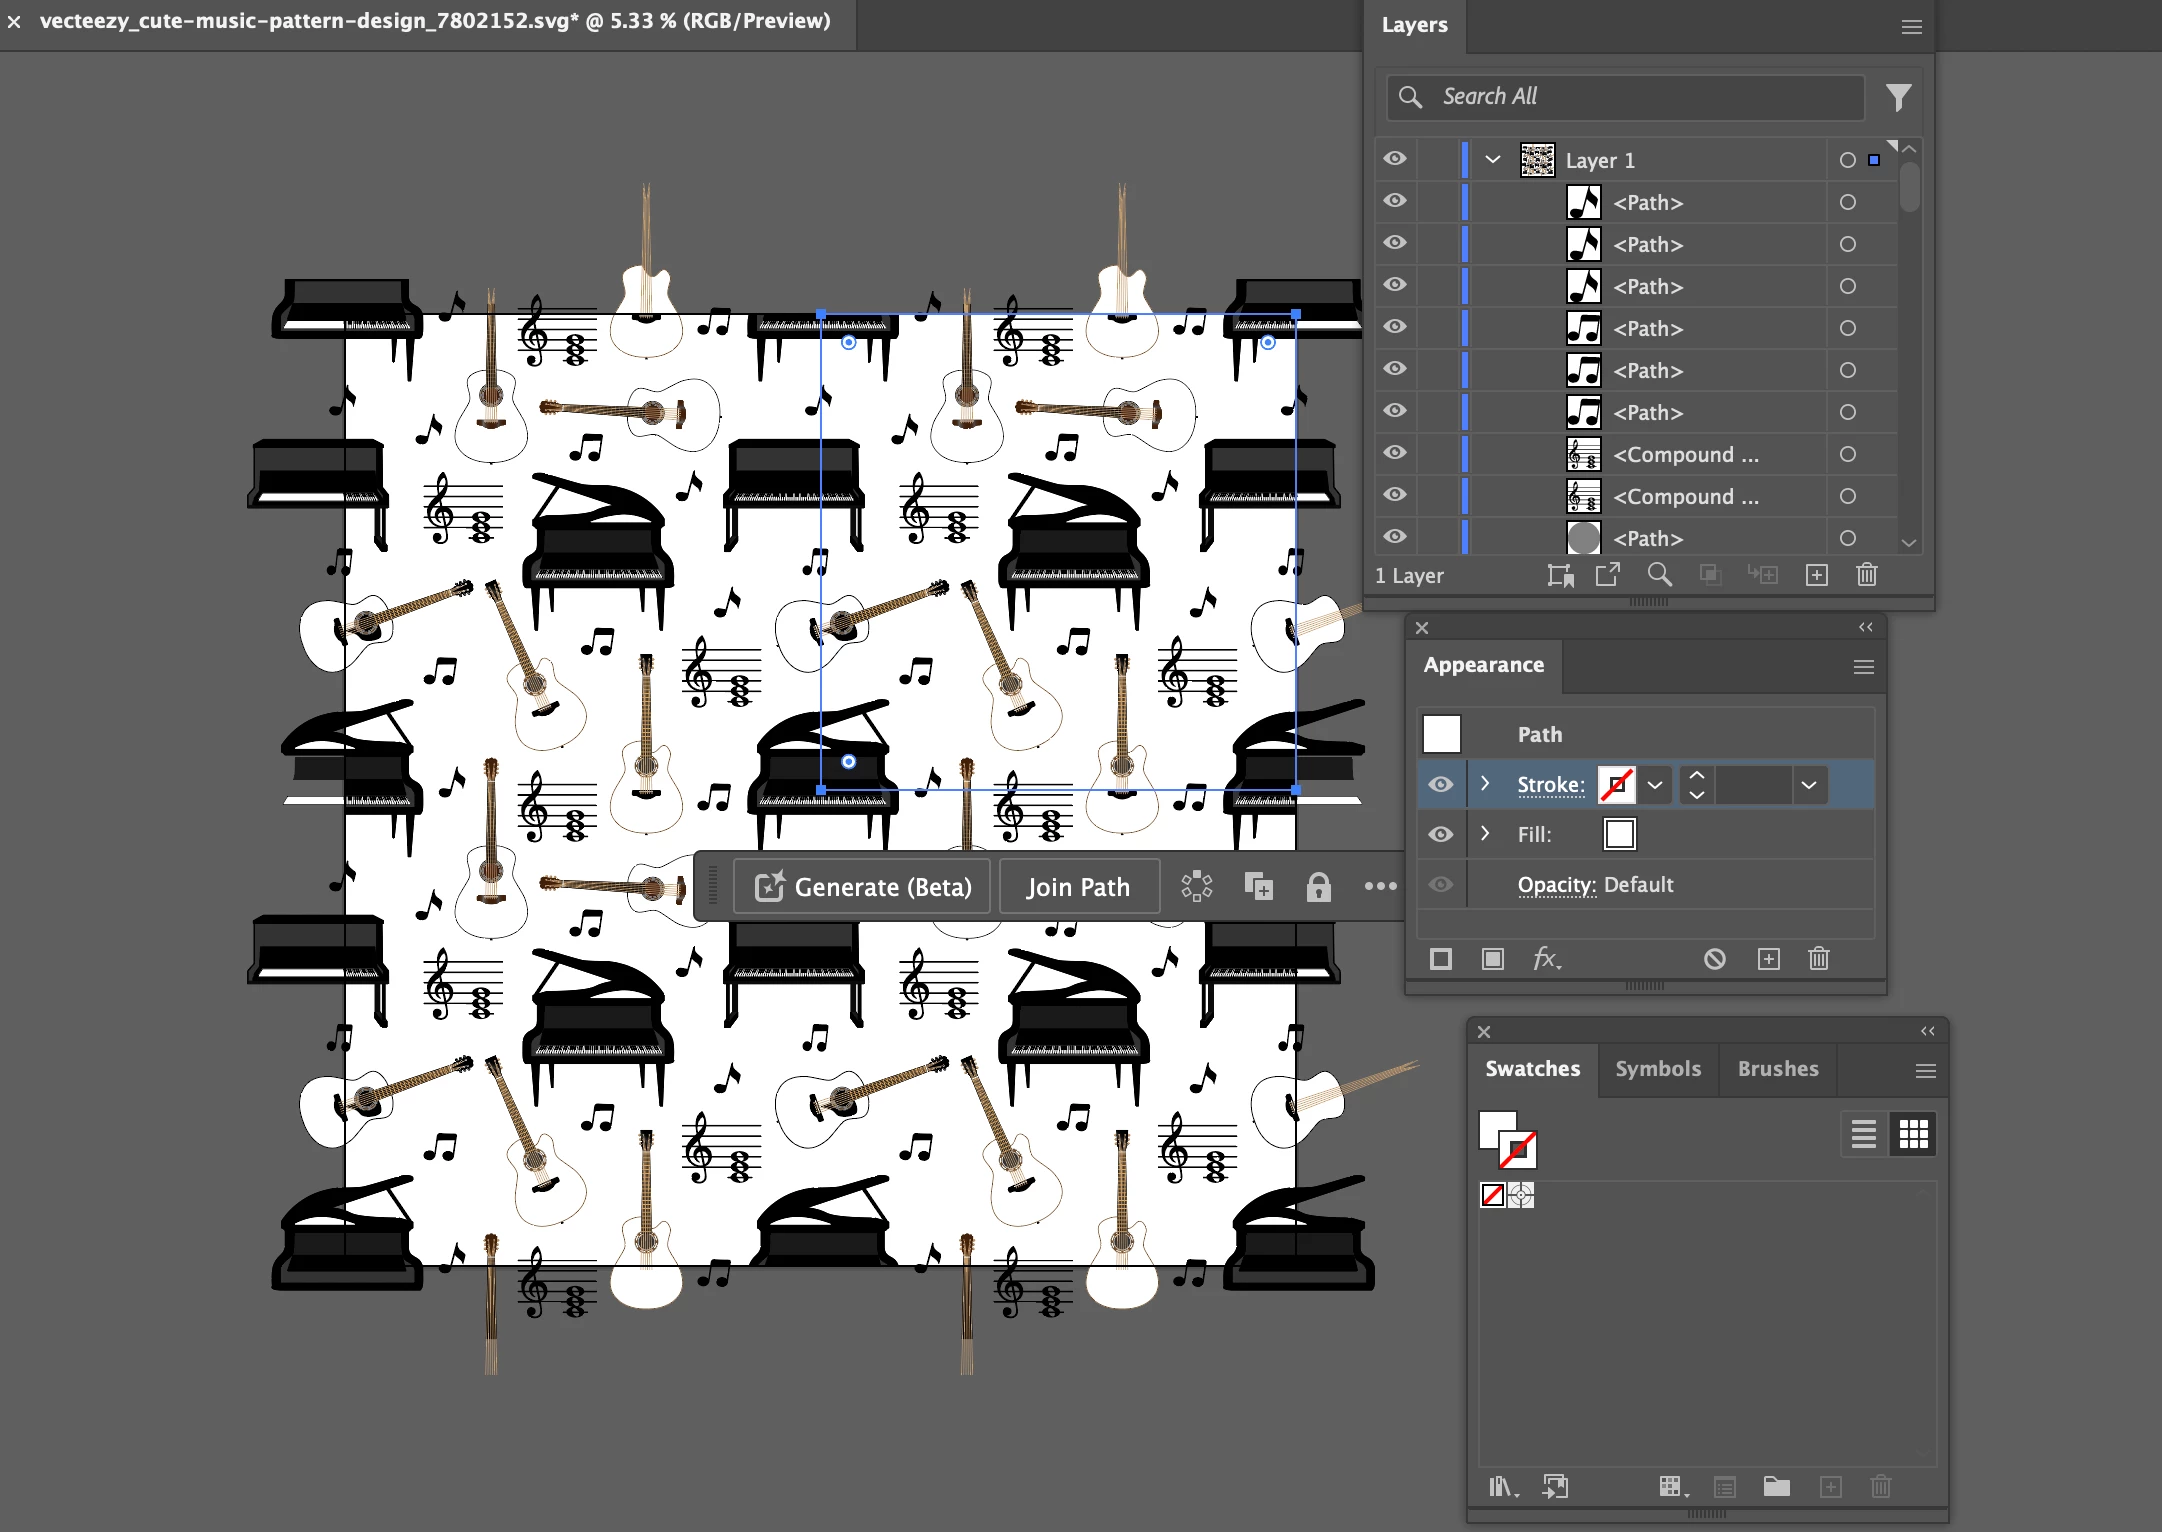Screen dimensions: 2162x1532
Task: Click the lock icon in contextual taskbar
Action: tap(1318, 887)
